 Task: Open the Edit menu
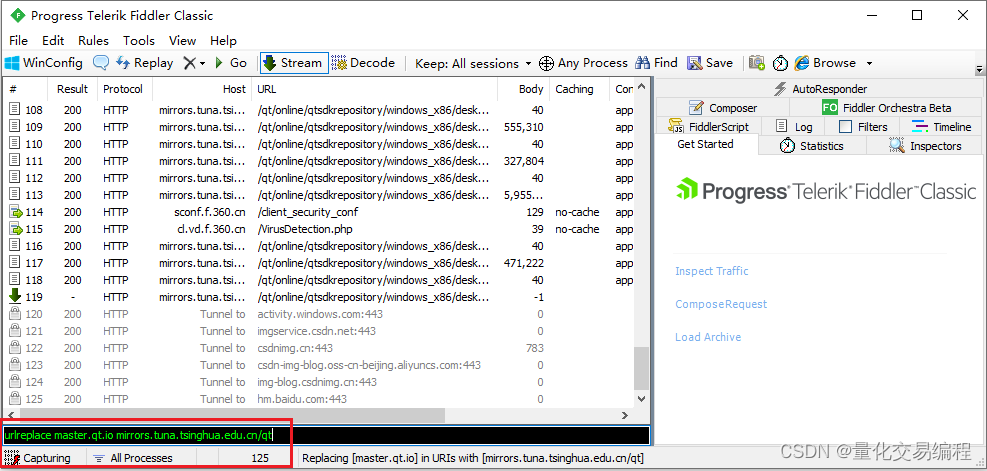pos(54,40)
